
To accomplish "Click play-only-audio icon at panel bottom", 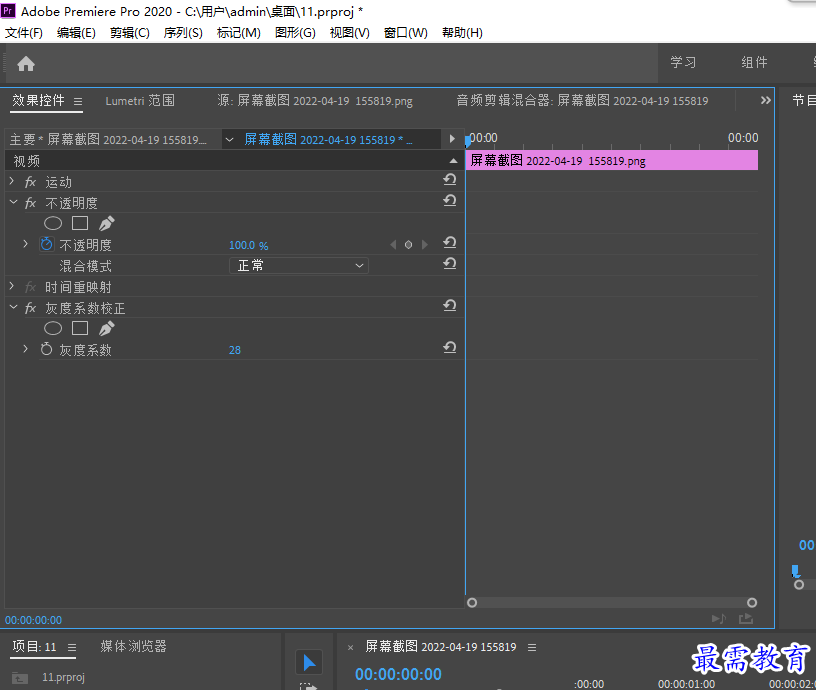I will [x=719, y=618].
